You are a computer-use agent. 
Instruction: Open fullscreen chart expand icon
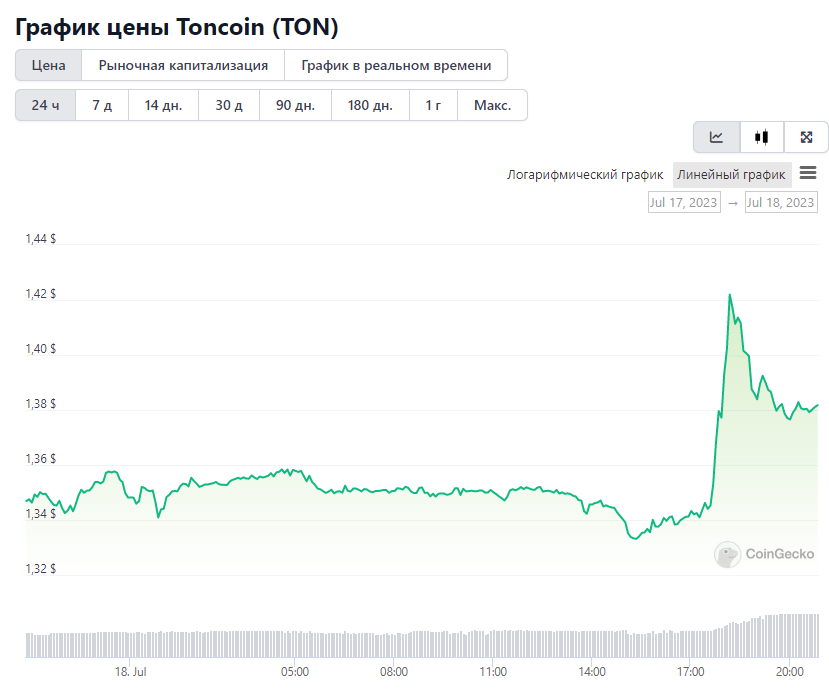point(806,137)
